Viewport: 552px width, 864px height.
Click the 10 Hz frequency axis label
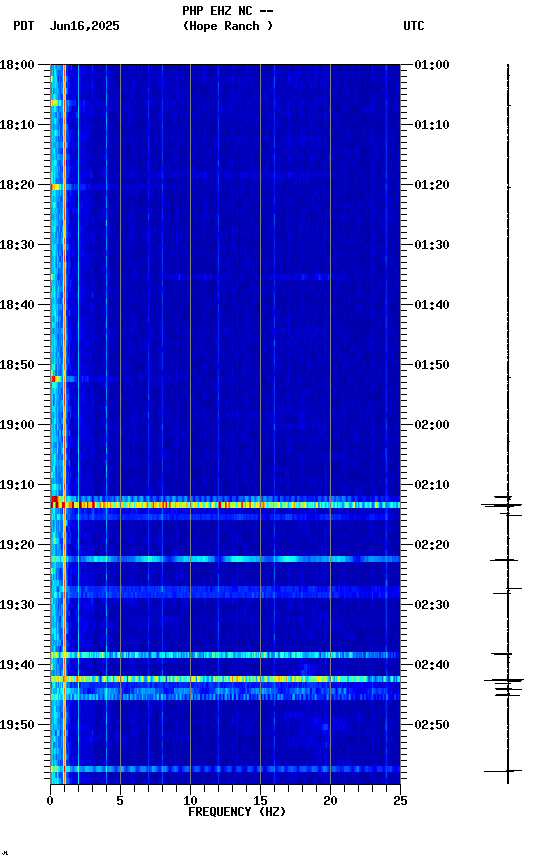coord(190,801)
